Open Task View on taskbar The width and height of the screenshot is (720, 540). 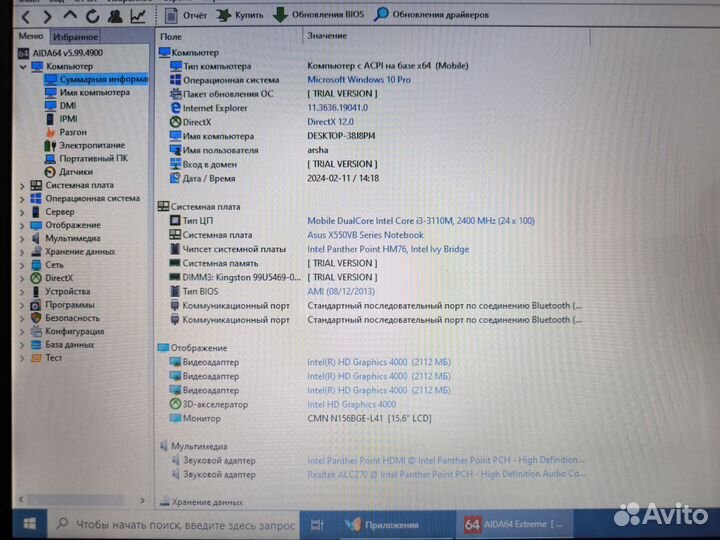point(318,524)
